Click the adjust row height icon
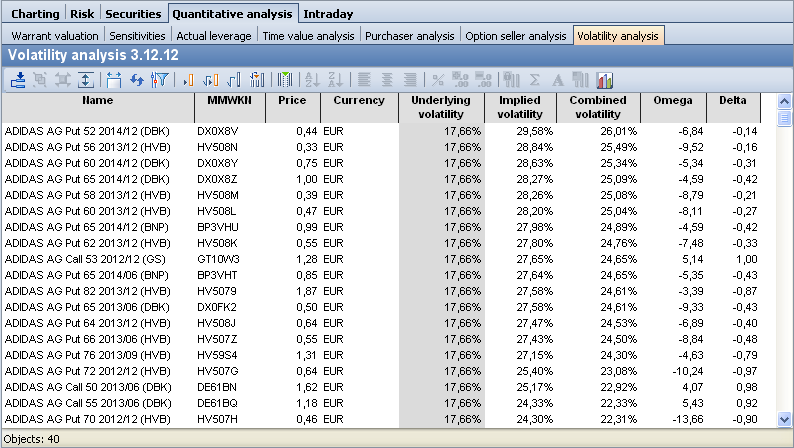 click(85, 80)
